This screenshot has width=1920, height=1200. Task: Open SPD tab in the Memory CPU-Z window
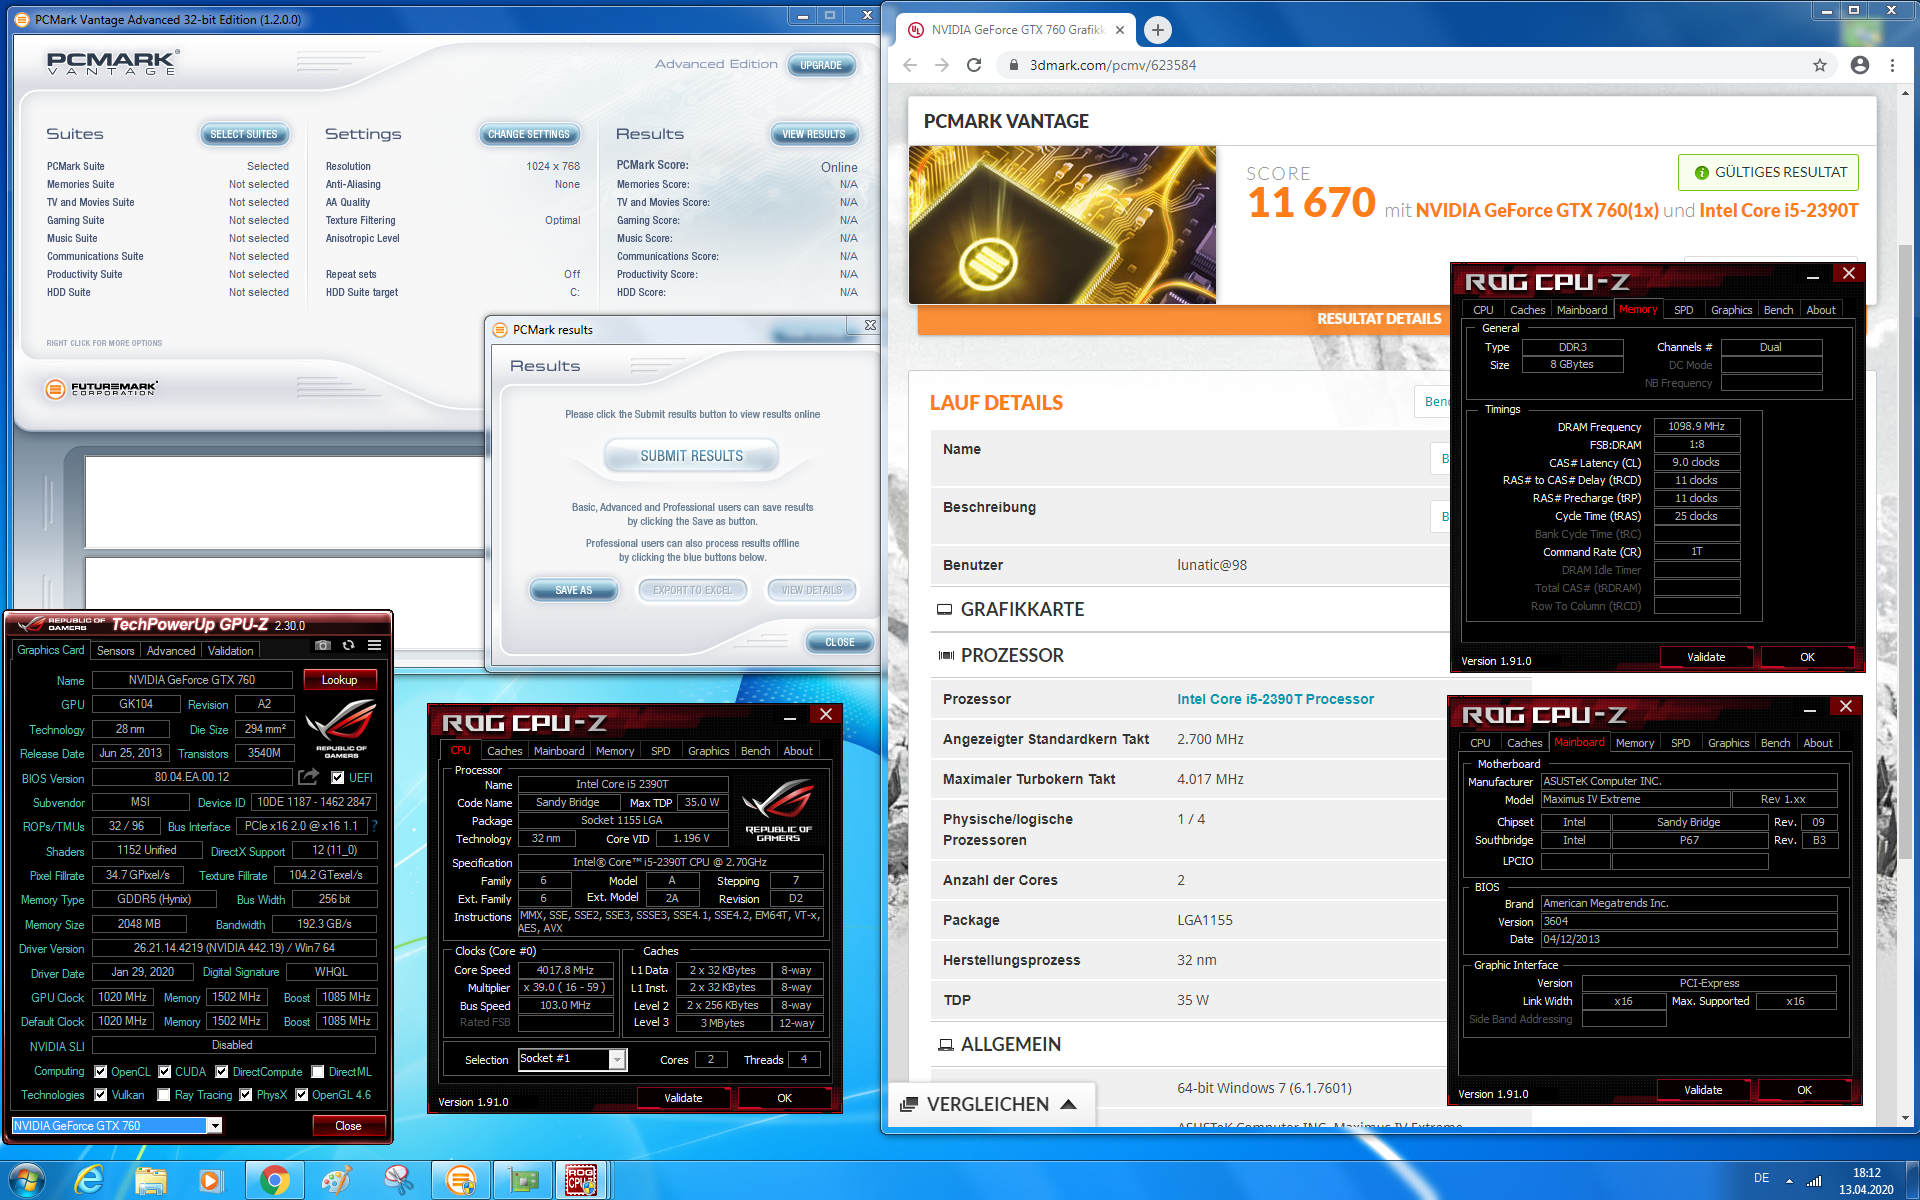click(x=1684, y=310)
